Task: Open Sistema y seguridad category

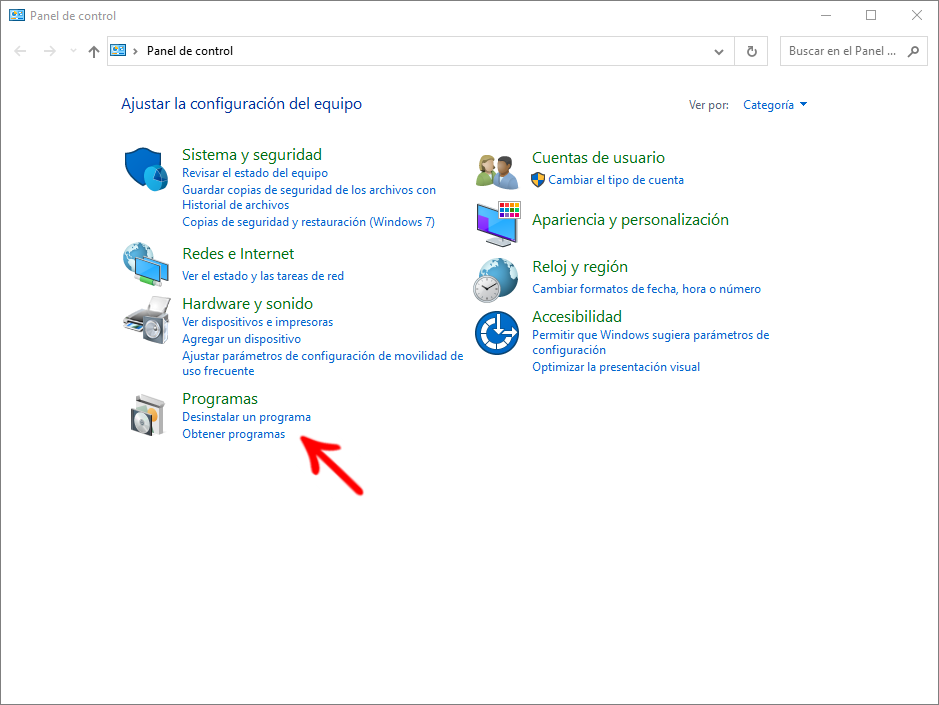Action: point(252,155)
